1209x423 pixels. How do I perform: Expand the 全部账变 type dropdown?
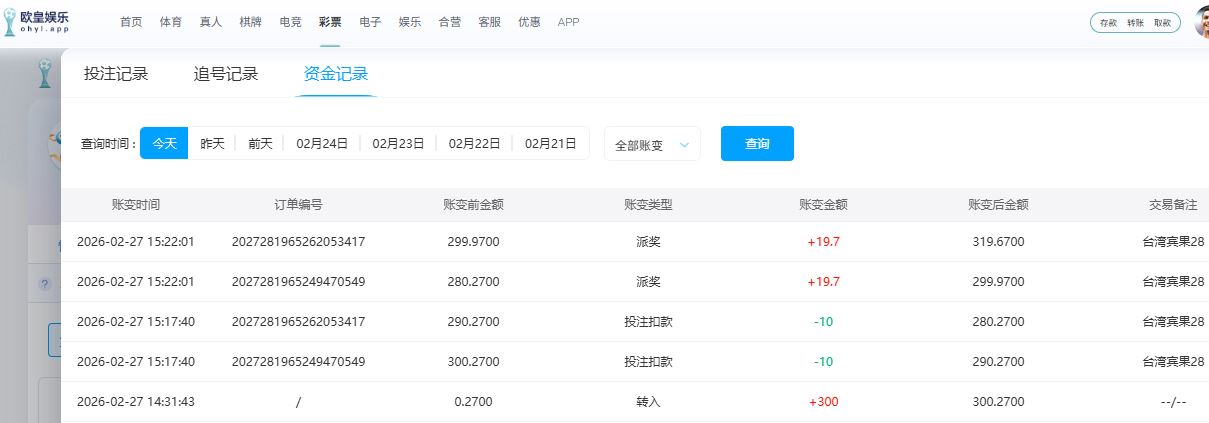652,144
